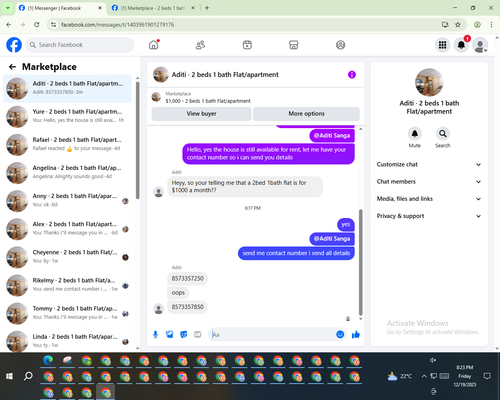This screenshot has width=500, height=400.
Task: Switch to the Marketplace browser tab
Action: (x=153, y=8)
